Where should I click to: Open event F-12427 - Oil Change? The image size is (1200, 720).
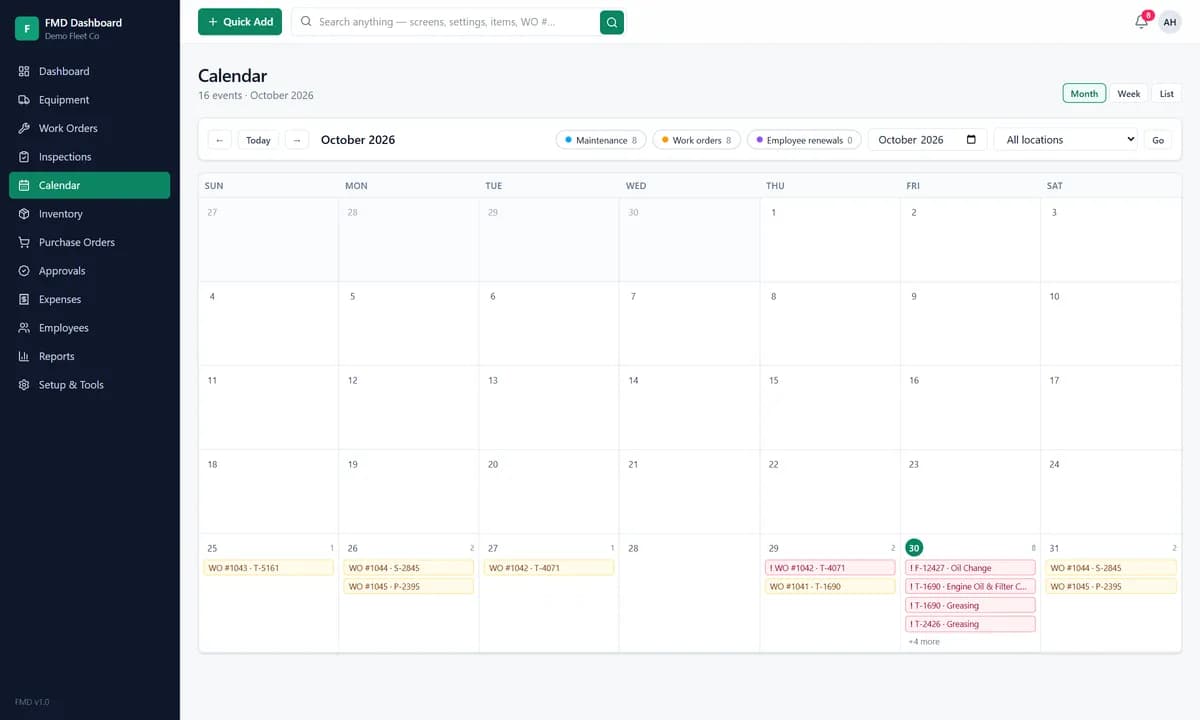click(x=970, y=568)
